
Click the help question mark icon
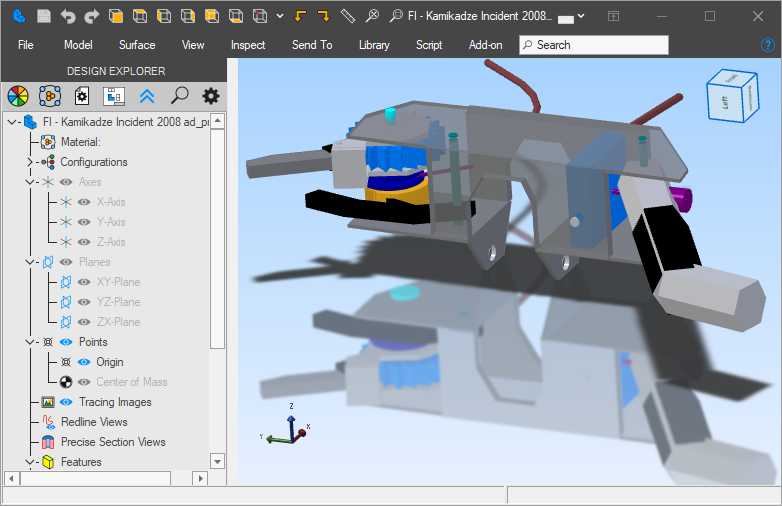pos(768,45)
